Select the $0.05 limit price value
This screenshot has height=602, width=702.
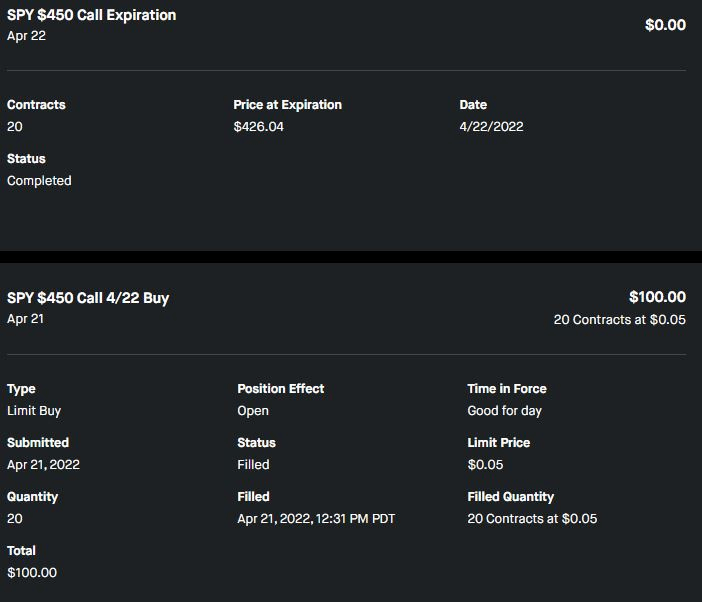pos(485,465)
